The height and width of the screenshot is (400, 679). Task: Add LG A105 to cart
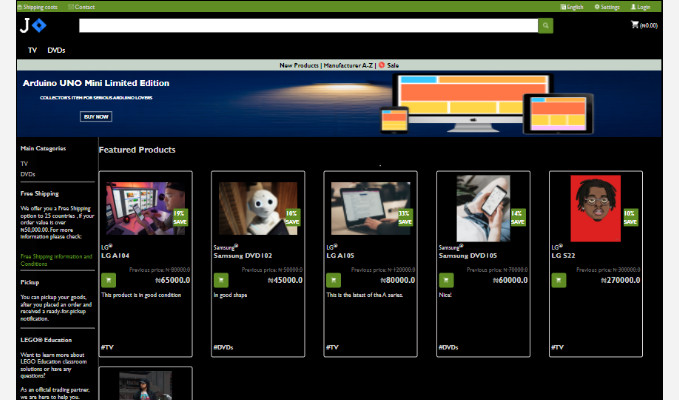coord(333,280)
